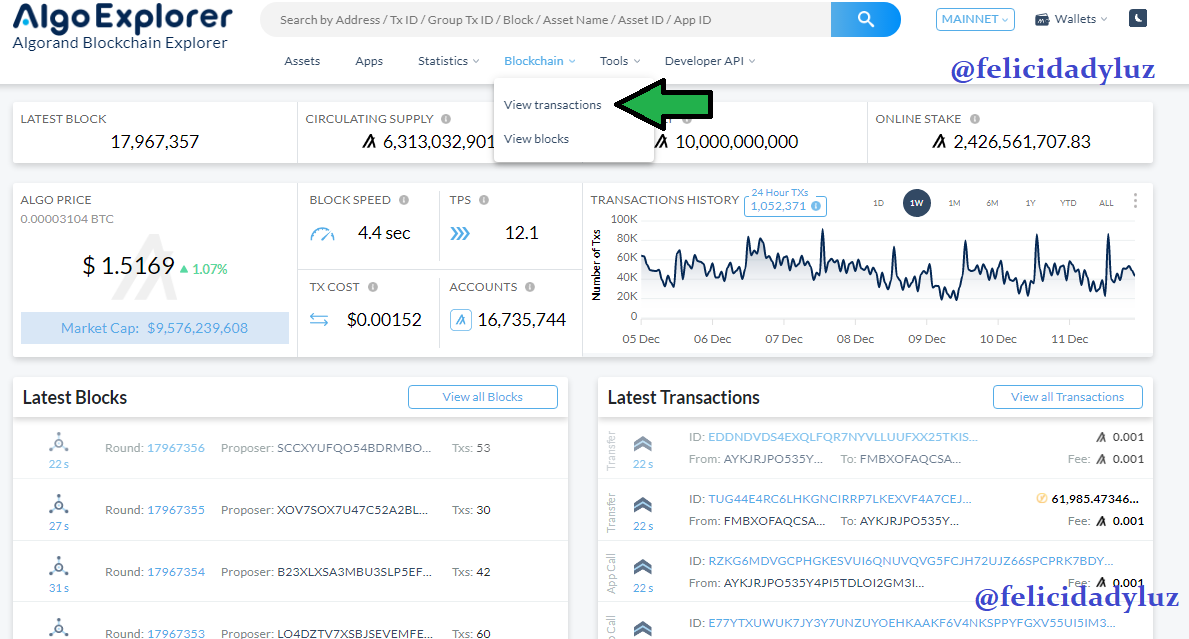Open round 17967355 link

176,510
